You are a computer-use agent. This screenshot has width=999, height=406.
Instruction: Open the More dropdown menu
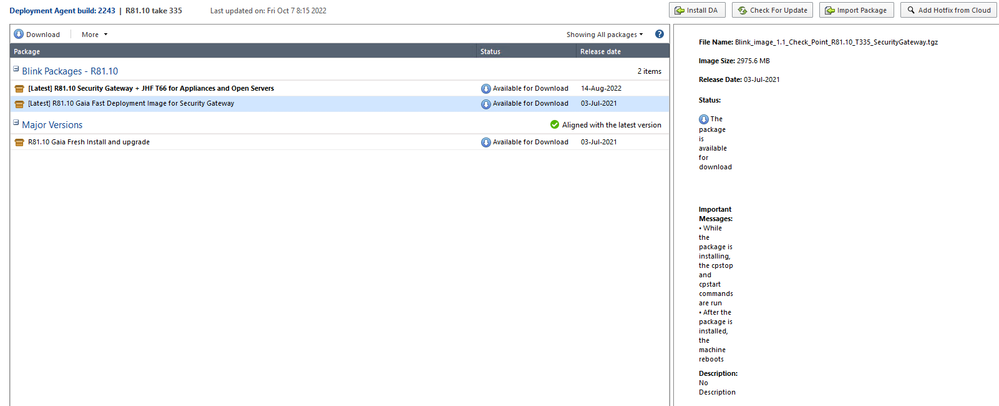pos(94,34)
